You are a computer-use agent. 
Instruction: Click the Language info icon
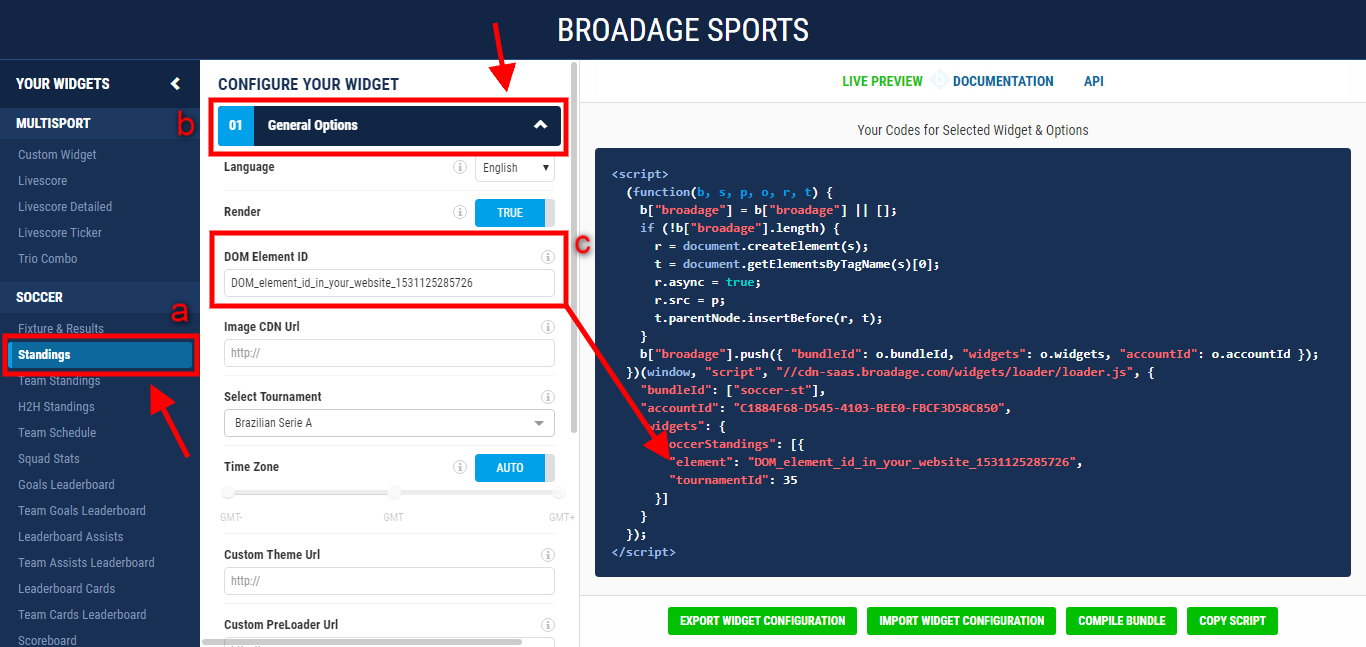click(460, 168)
